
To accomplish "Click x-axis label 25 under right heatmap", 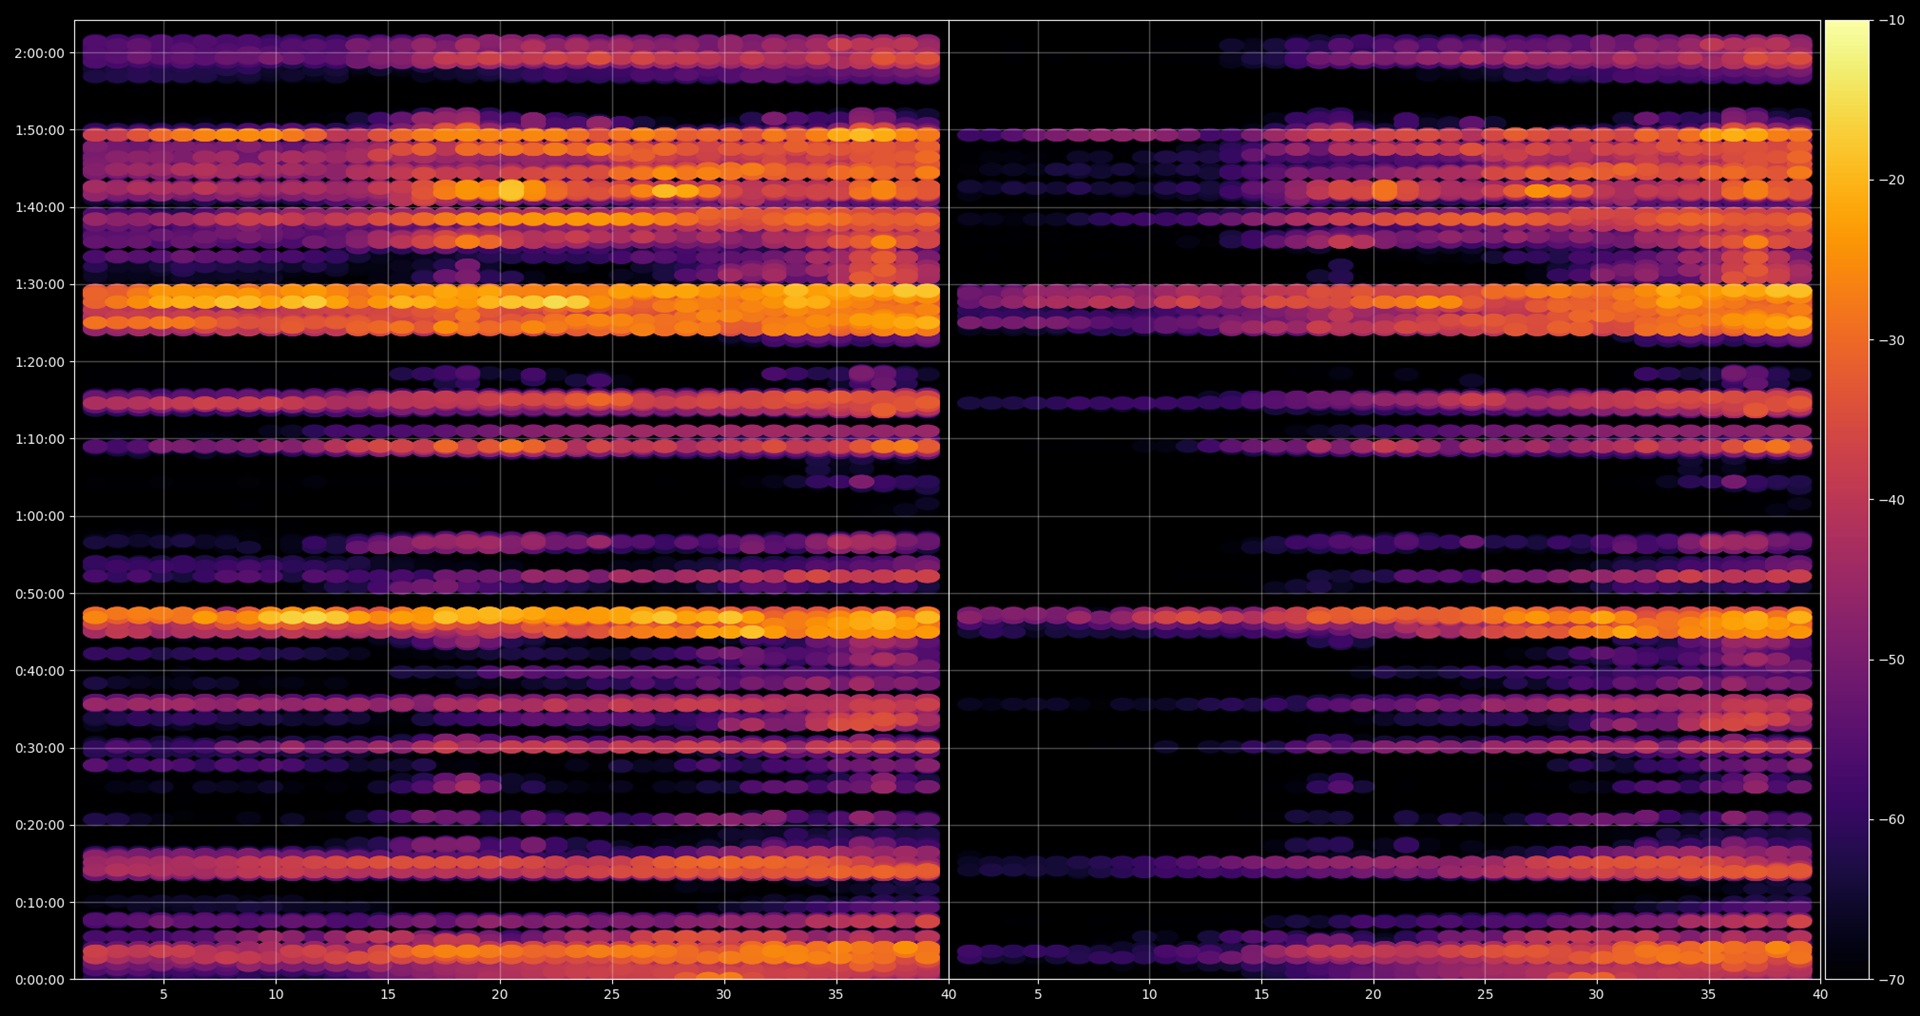I will pyautogui.click(x=1486, y=994).
